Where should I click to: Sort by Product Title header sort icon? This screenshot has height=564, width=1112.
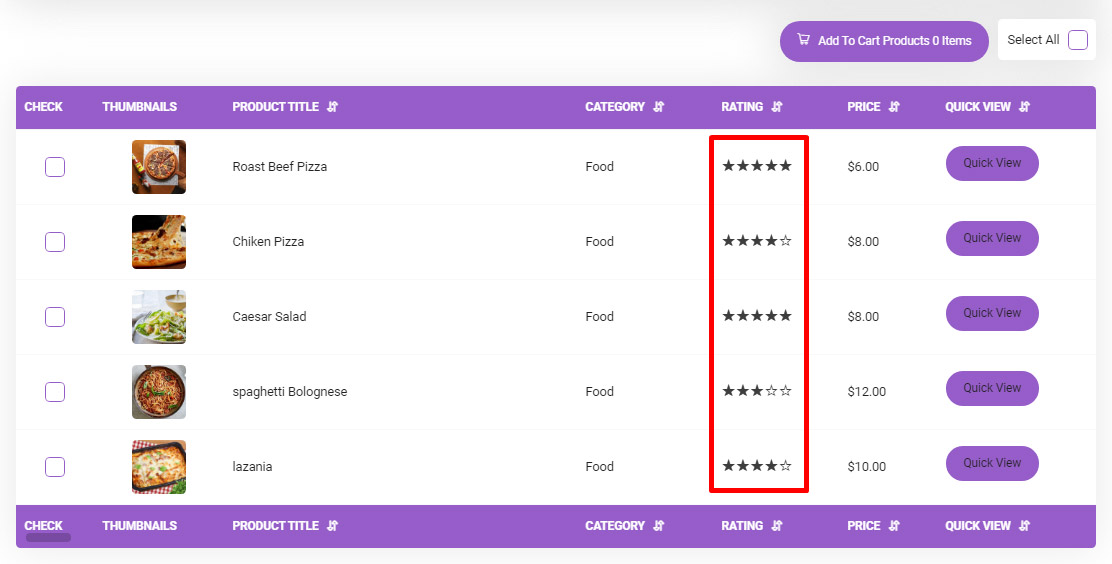tap(333, 107)
